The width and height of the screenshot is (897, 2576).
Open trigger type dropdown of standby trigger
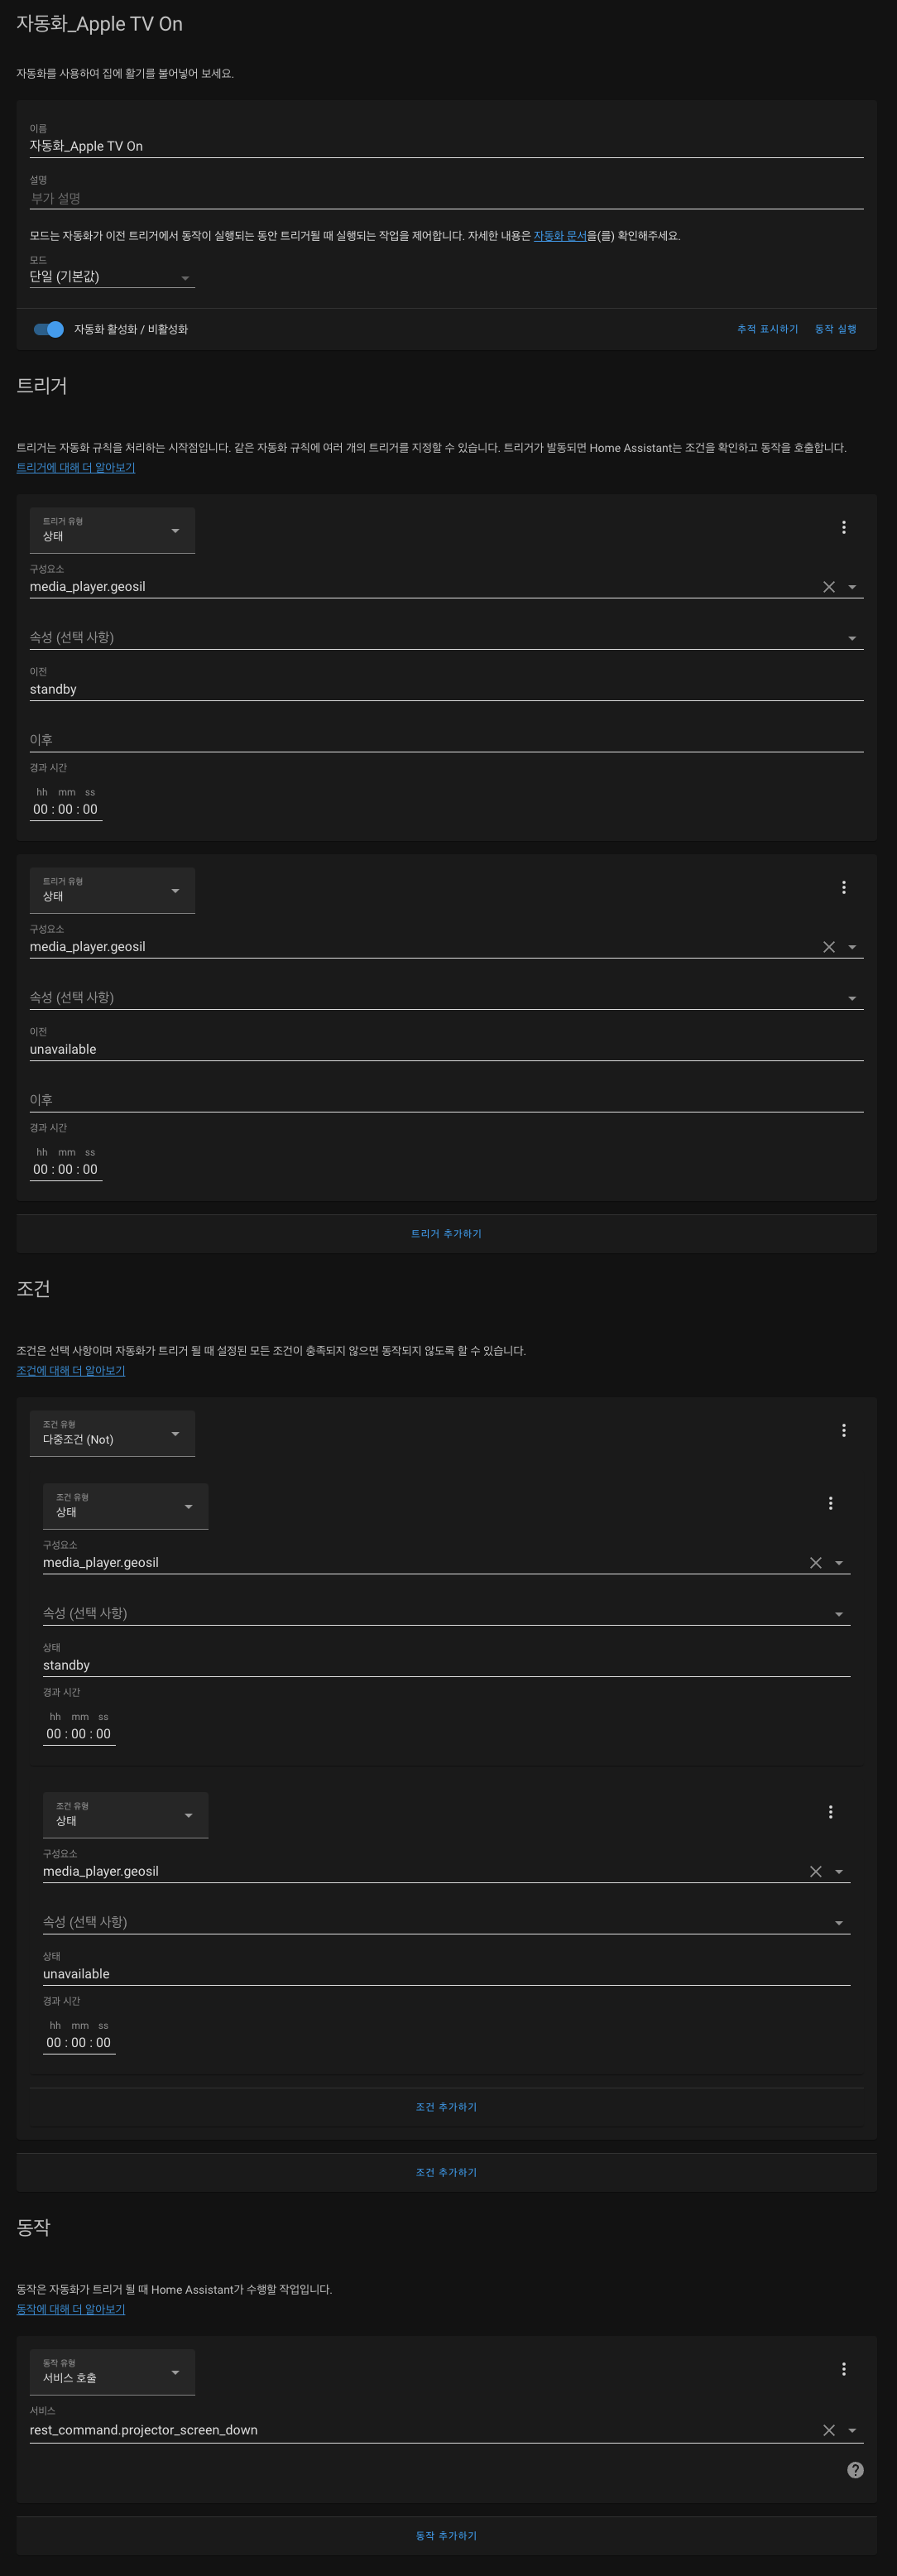click(111, 530)
